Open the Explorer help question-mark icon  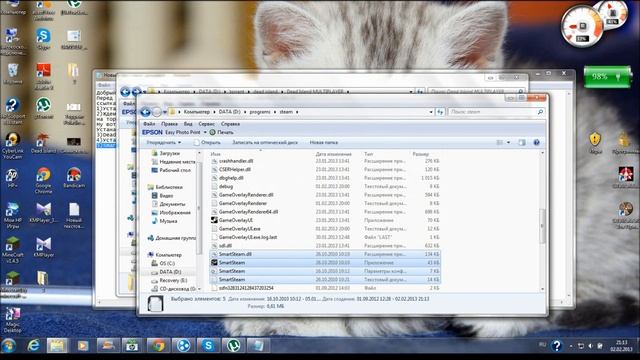point(536,142)
